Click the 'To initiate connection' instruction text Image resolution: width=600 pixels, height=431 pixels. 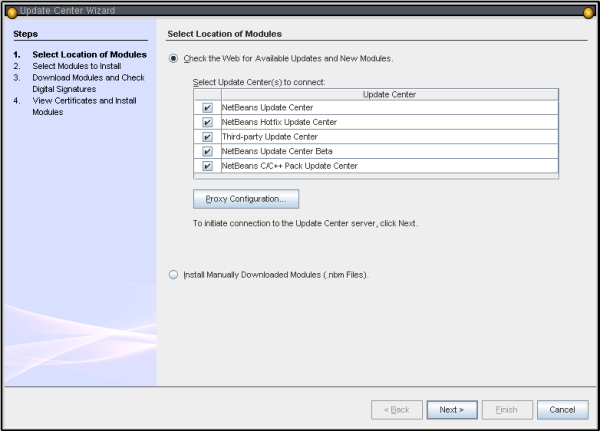tap(305, 224)
